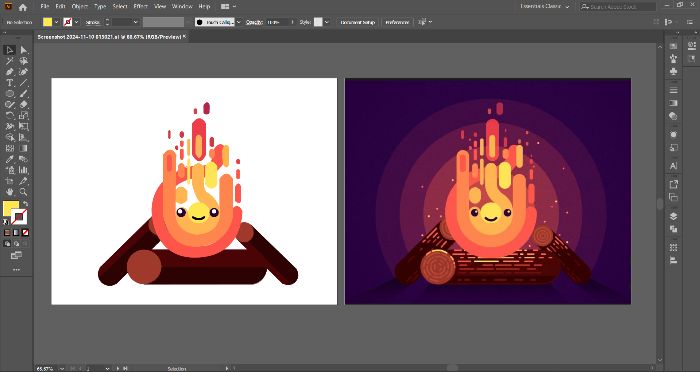The image size is (700, 372).
Task: Select the Scale tool
Action: (24, 116)
